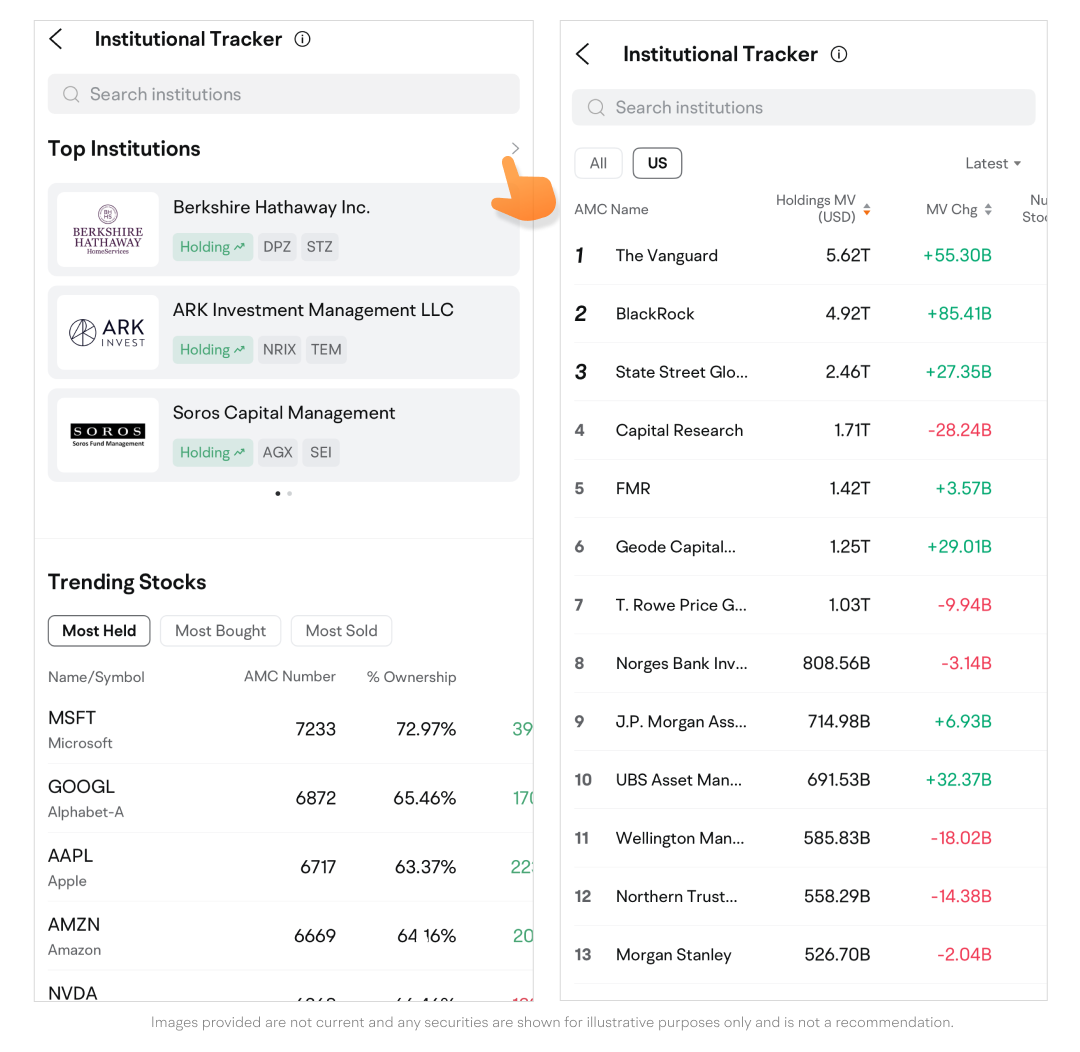Open info icon beside left Institutional Tracker title
The height and width of the screenshot is (1052, 1080).
302,39
